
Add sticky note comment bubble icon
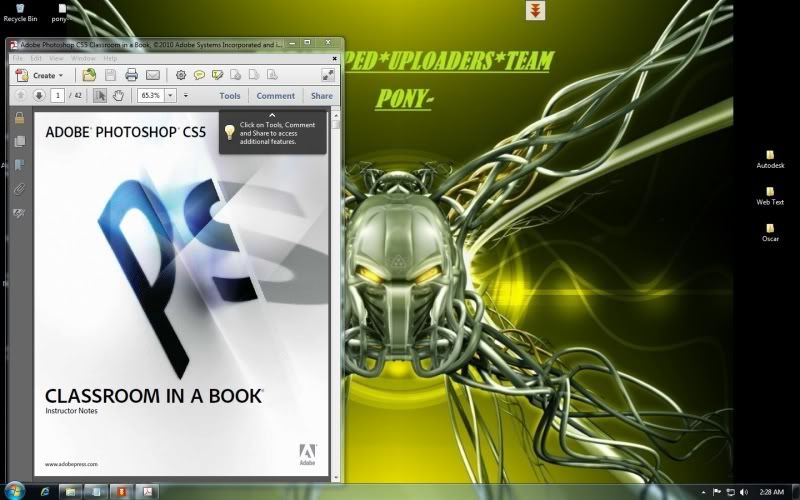point(199,76)
